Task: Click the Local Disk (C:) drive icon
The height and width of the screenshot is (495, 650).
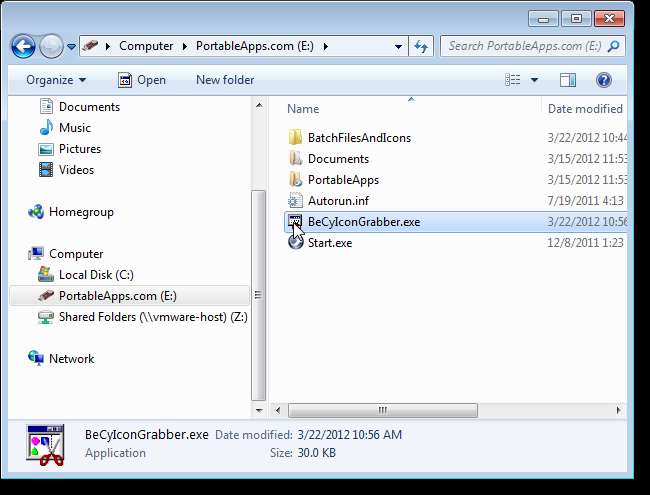Action: click(46, 274)
